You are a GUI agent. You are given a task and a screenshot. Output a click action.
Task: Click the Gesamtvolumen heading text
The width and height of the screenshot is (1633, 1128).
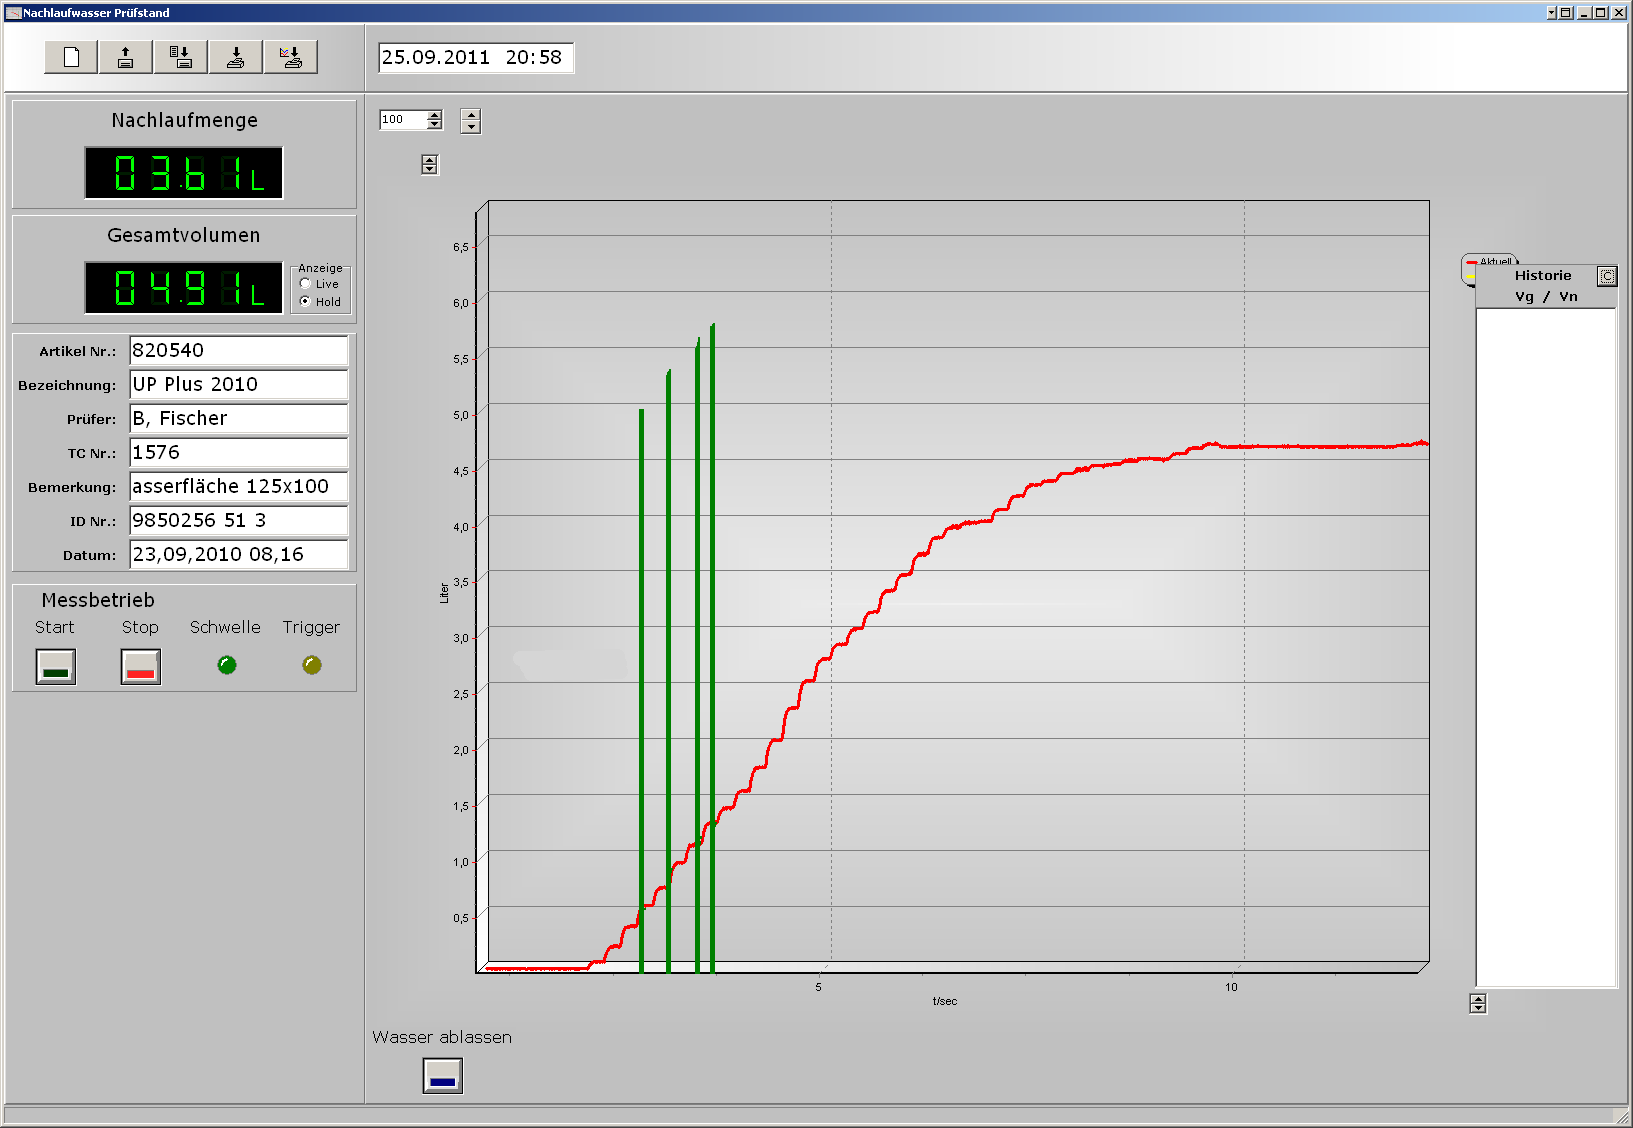(184, 235)
